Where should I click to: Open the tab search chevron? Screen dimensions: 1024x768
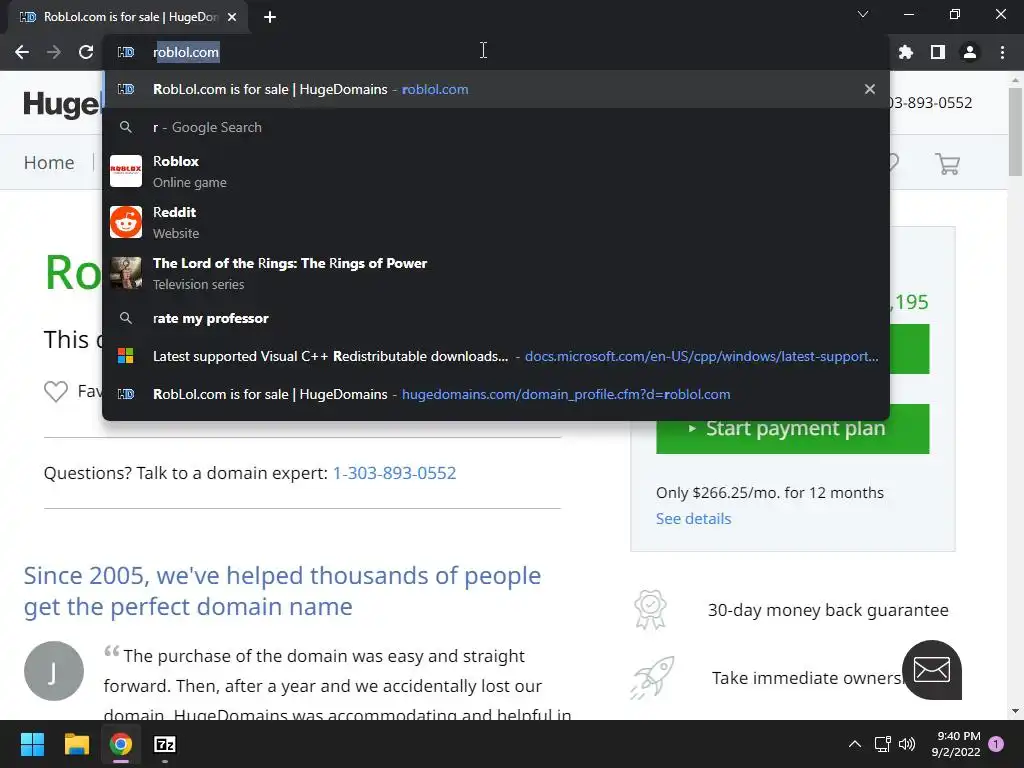[863, 14]
